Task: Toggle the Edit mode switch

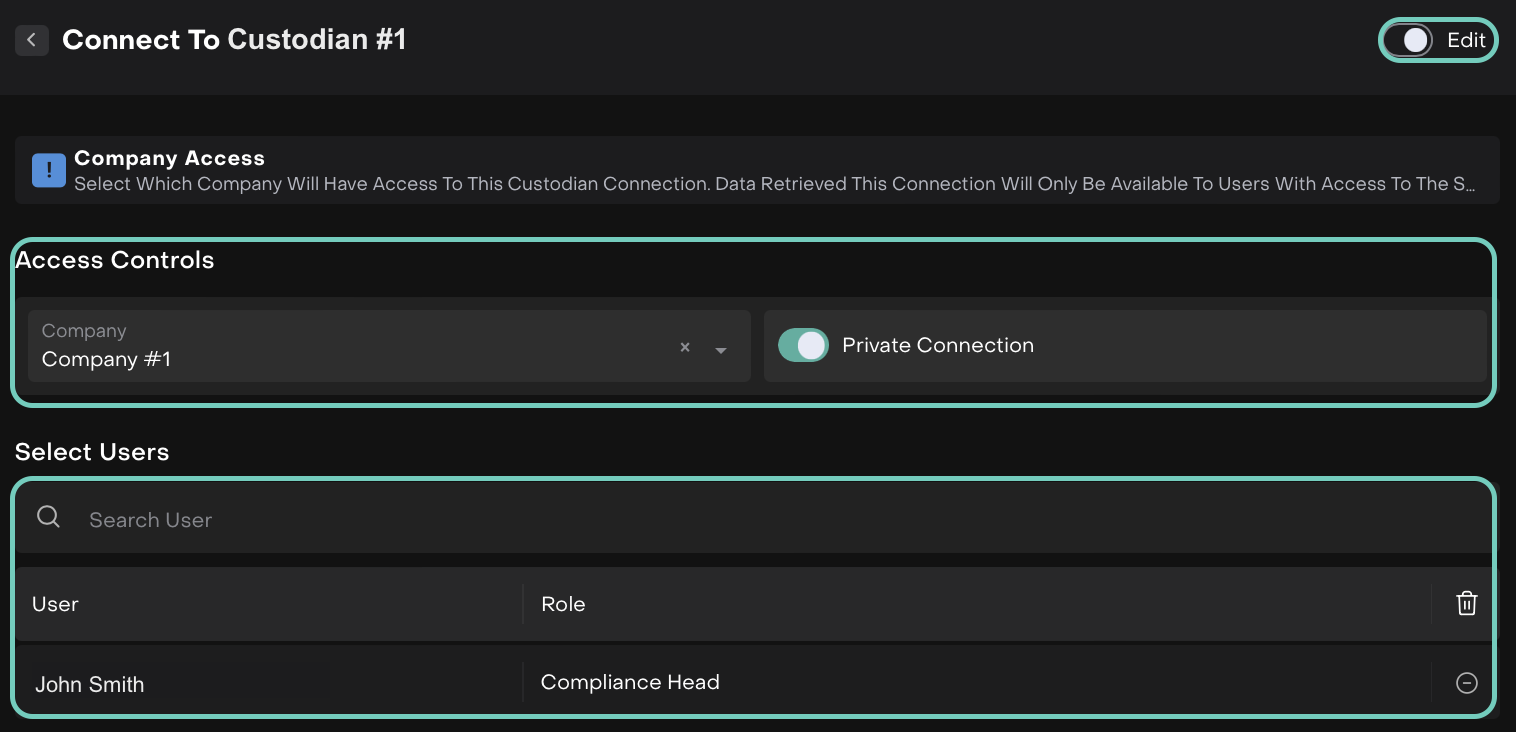Action: (x=1410, y=40)
